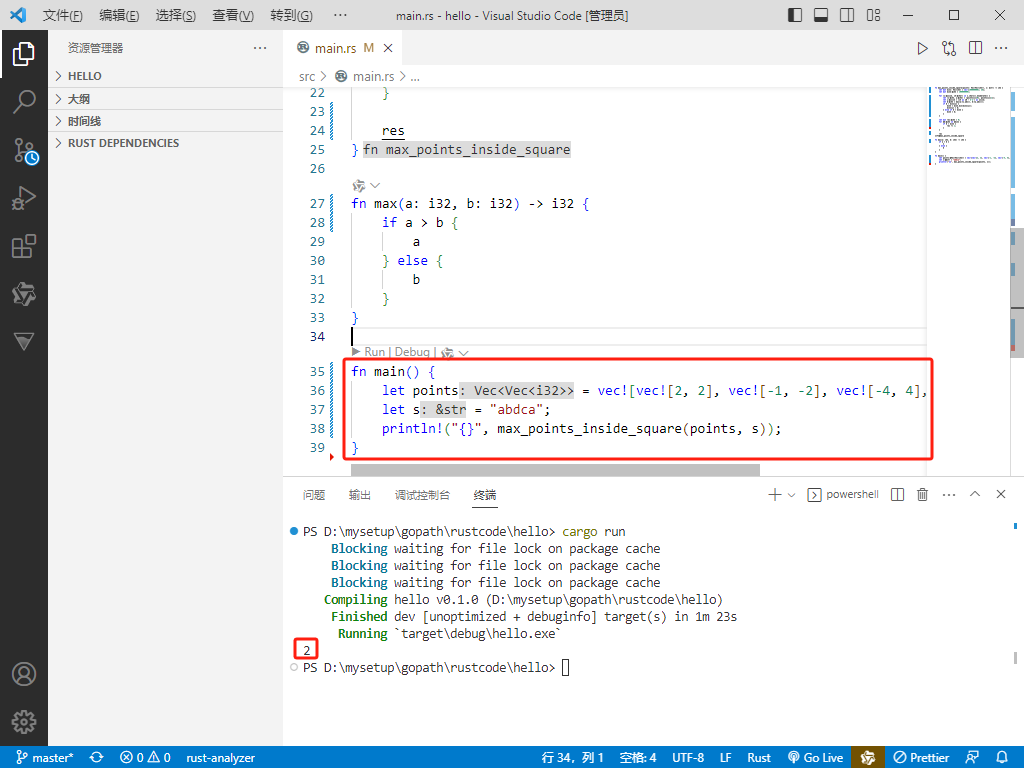Show more menus via title bar ellipsis
This screenshot has width=1024, height=768.
(340, 15)
